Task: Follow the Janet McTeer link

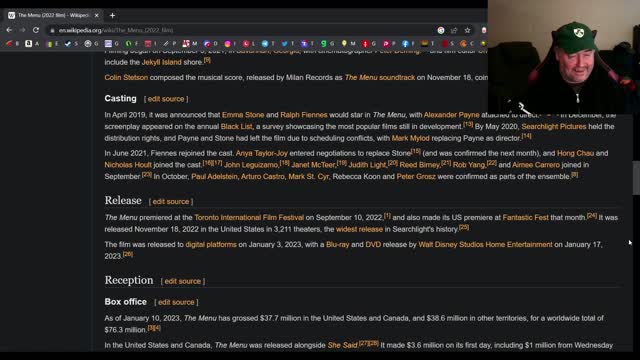Action: pyautogui.click(x=313, y=165)
